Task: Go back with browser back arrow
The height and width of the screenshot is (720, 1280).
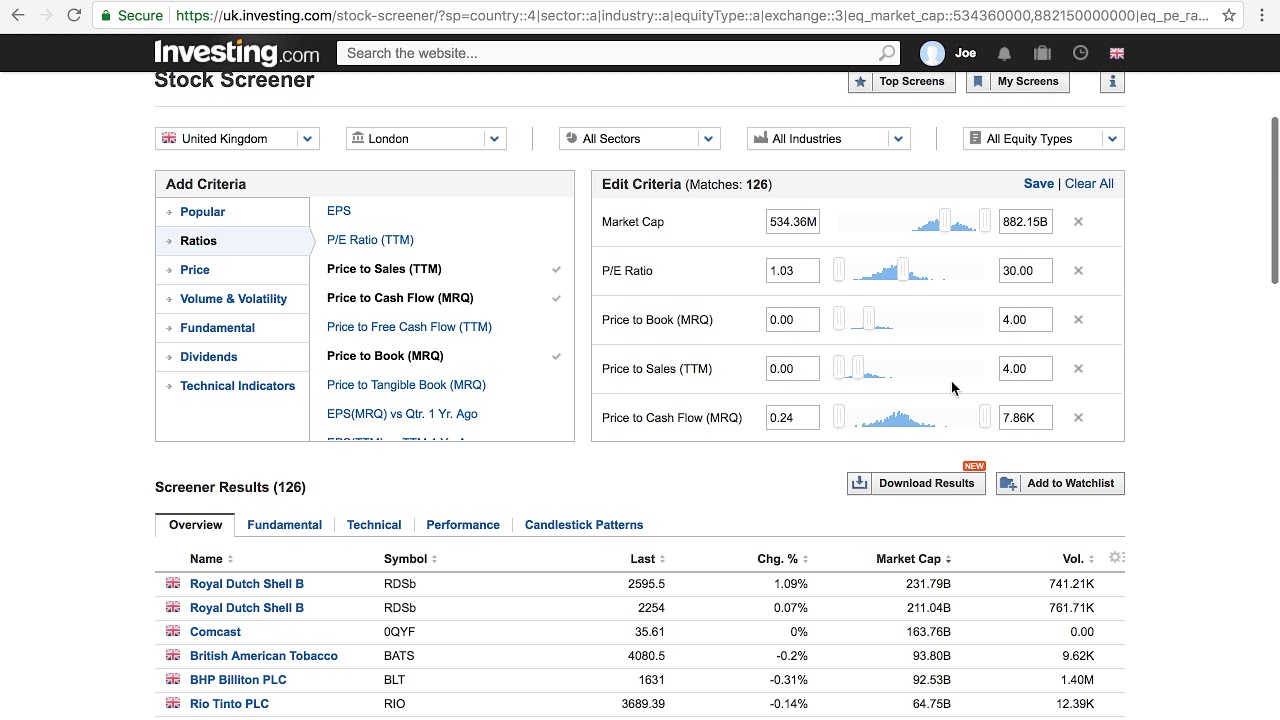Action: tap(18, 15)
